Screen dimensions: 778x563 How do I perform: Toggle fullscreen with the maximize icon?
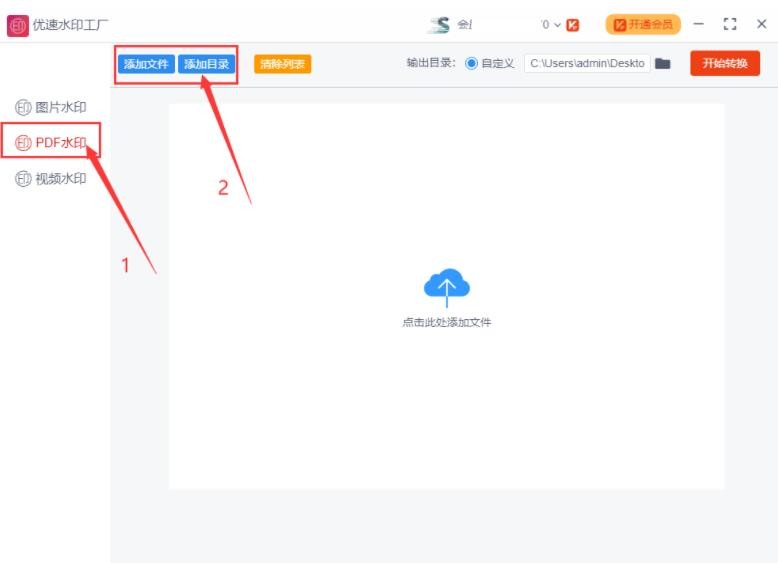click(x=729, y=25)
